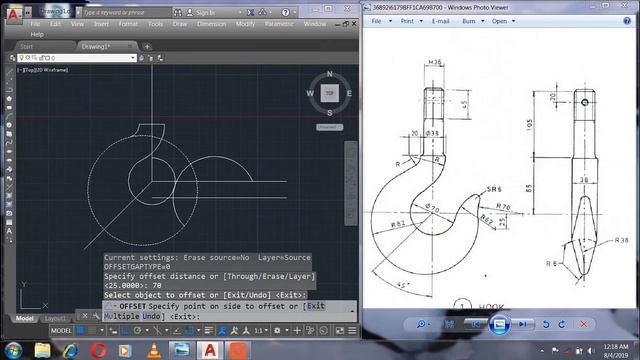The height and width of the screenshot is (360, 640).
Task: Click Undo option in OFFSET command prompt
Action: click(x=151, y=316)
